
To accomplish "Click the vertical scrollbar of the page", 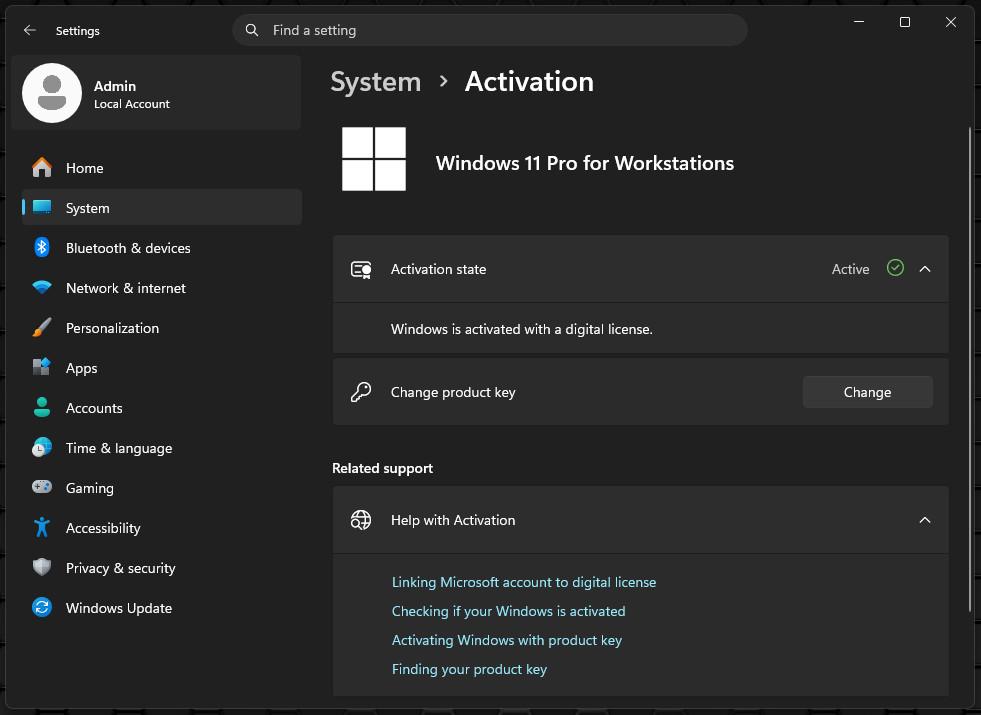I will pos(970,369).
